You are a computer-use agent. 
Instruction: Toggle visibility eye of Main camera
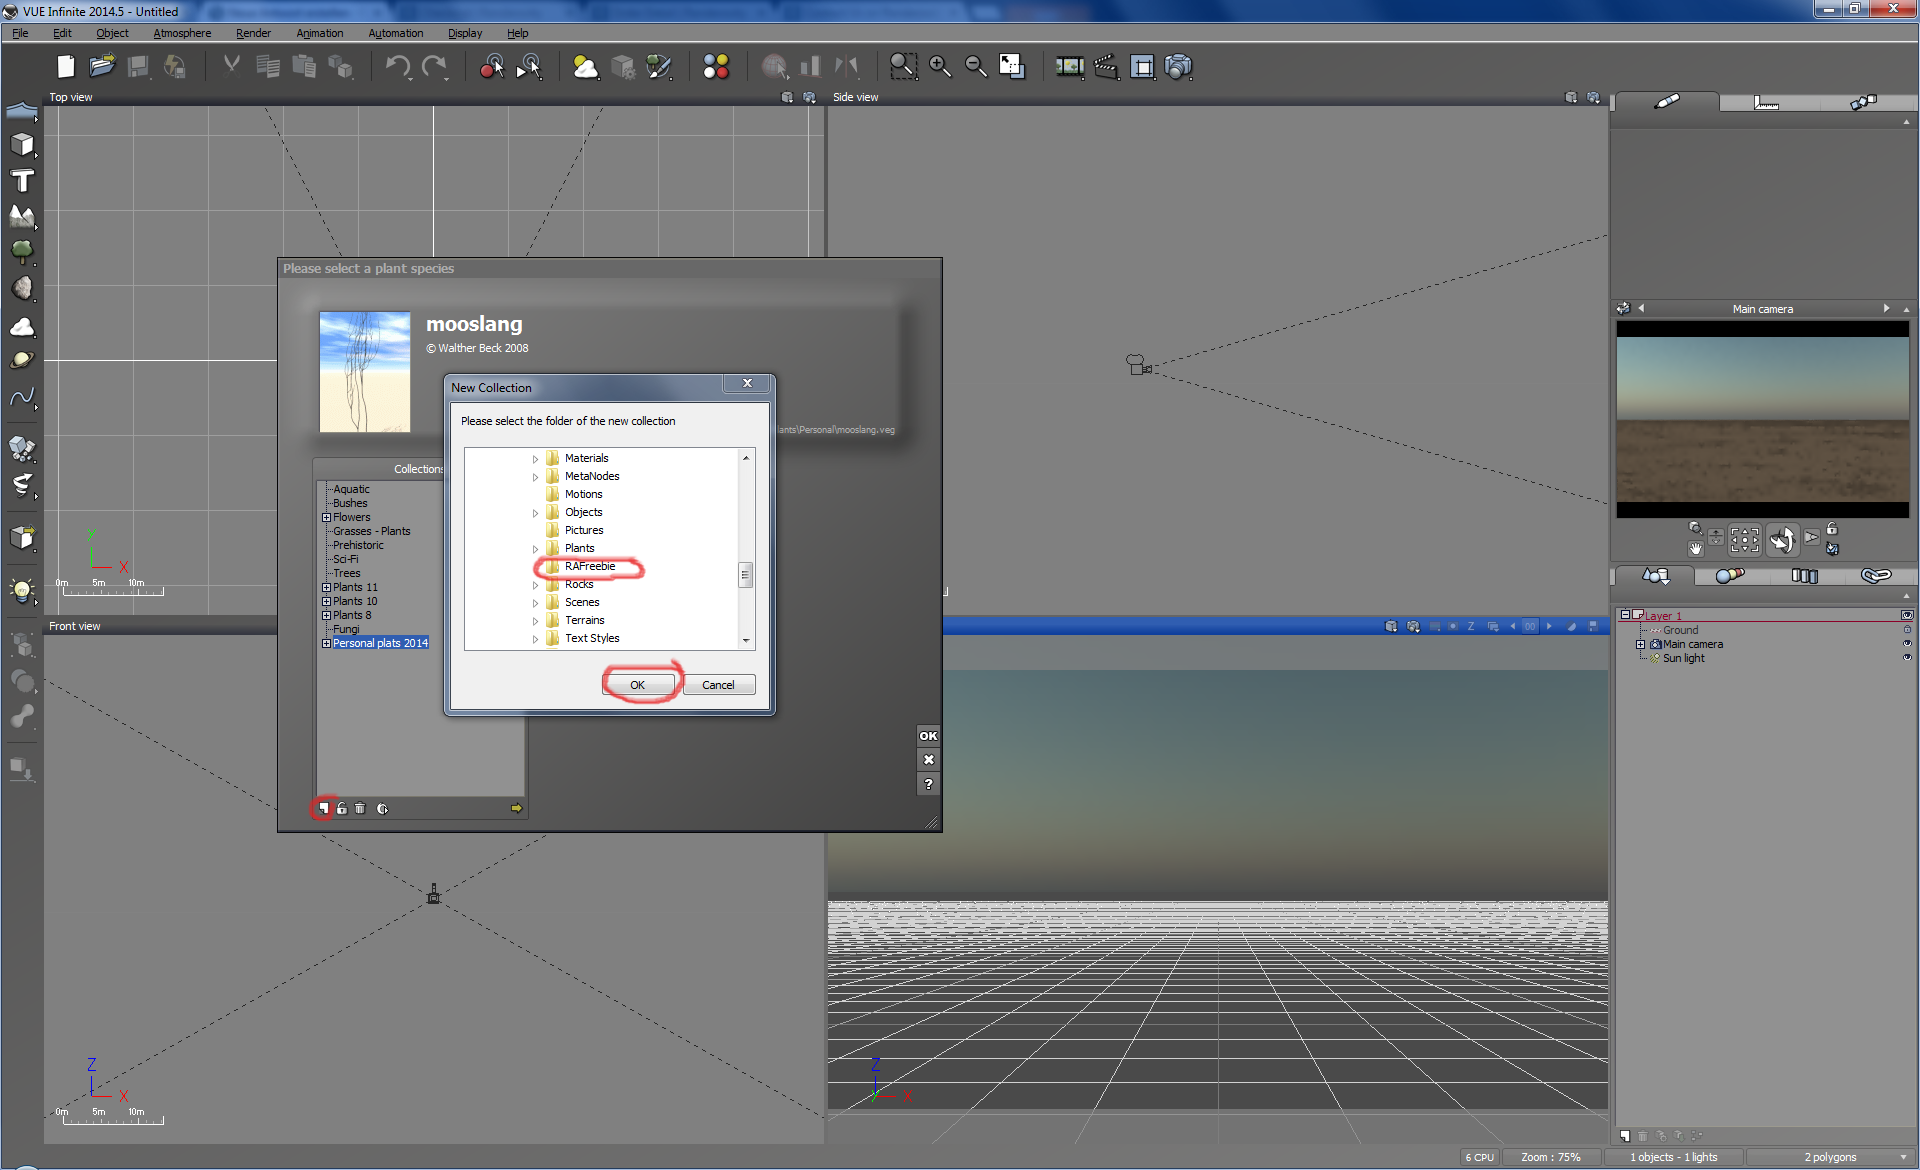1906,644
